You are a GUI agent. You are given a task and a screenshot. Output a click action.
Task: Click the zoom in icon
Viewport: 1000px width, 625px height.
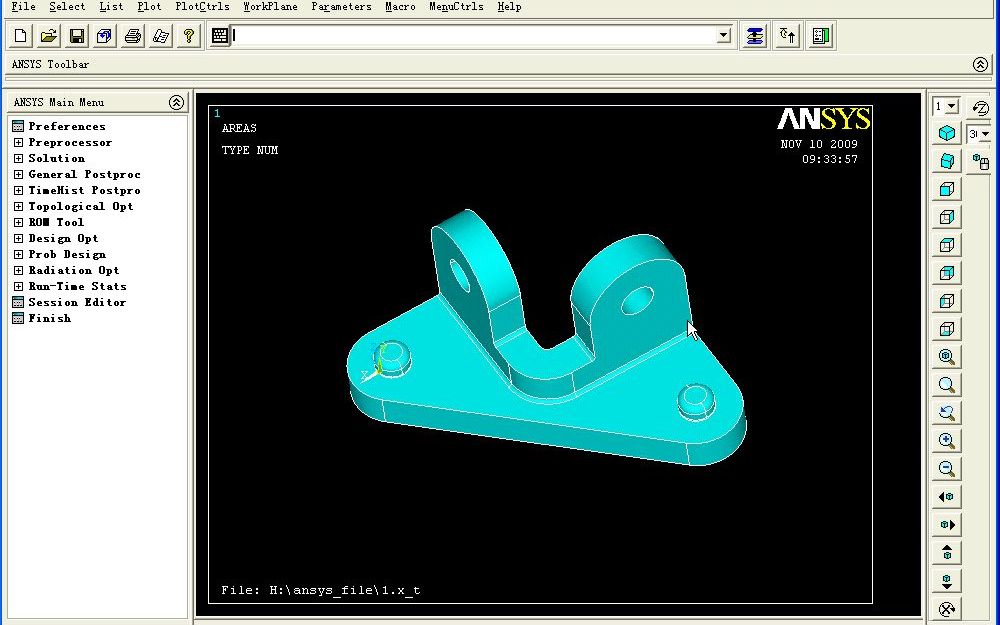pos(946,441)
